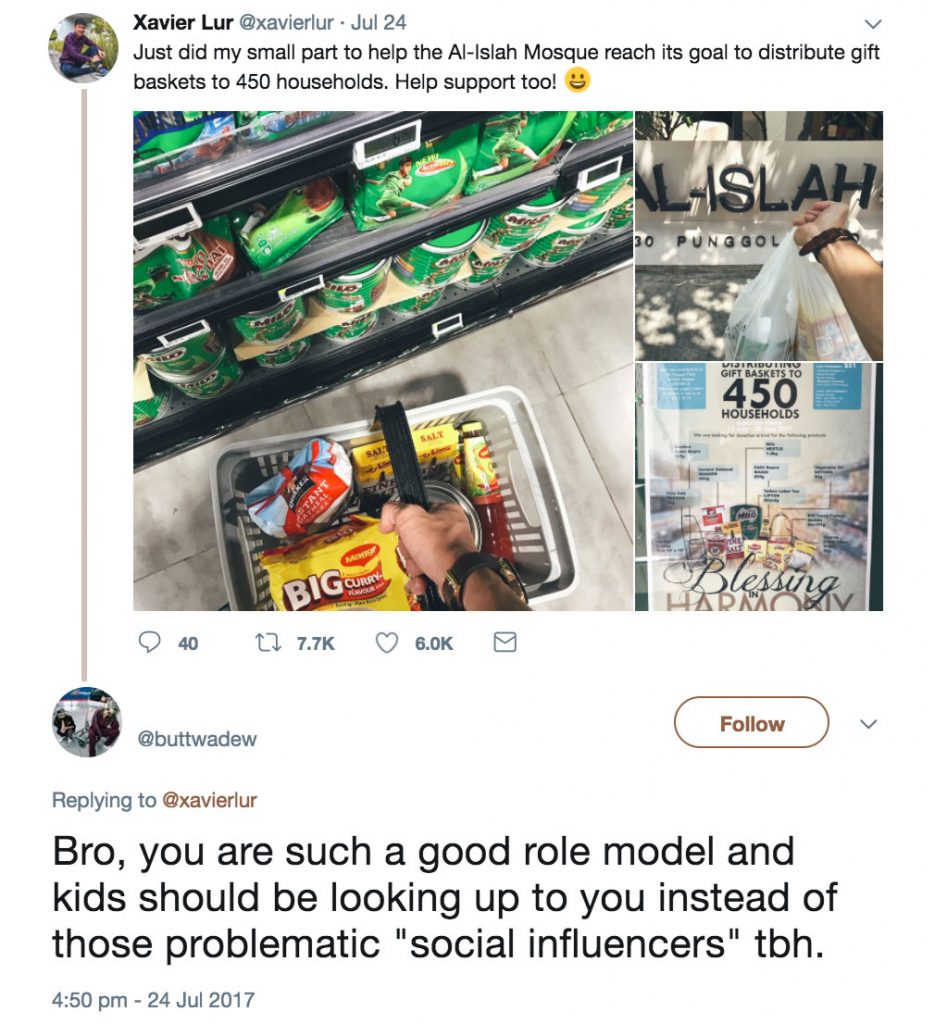
Task: Click the reply speech bubble icon
Action: 150,642
